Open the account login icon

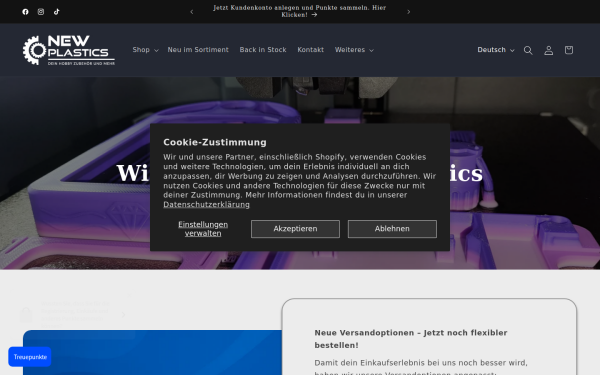pos(548,50)
